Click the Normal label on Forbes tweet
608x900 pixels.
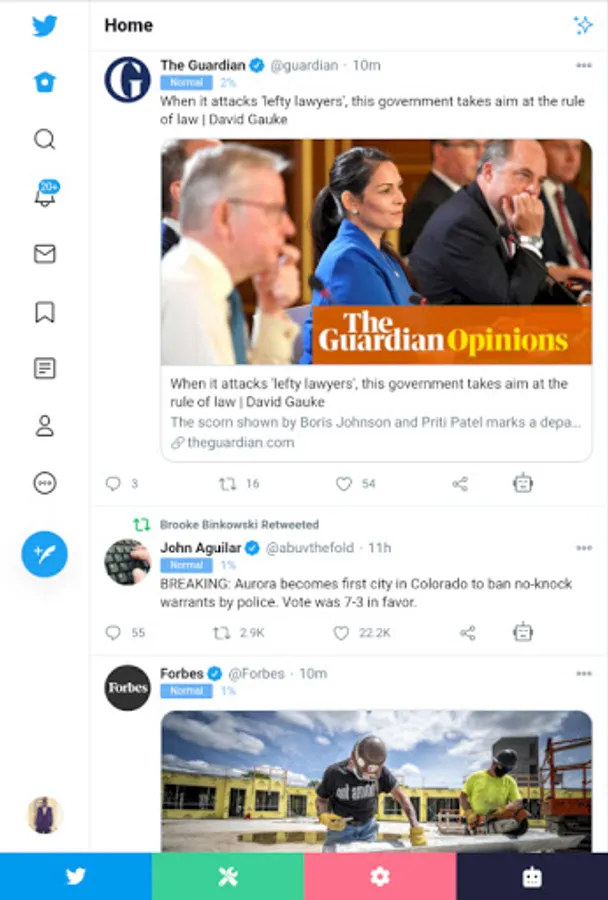click(x=187, y=691)
